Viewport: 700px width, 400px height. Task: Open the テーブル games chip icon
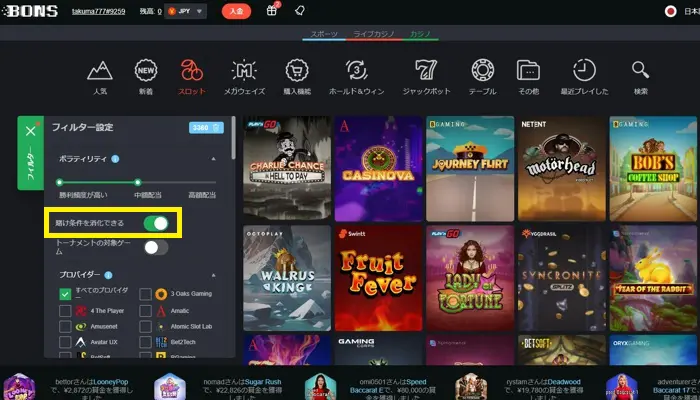(x=482, y=71)
